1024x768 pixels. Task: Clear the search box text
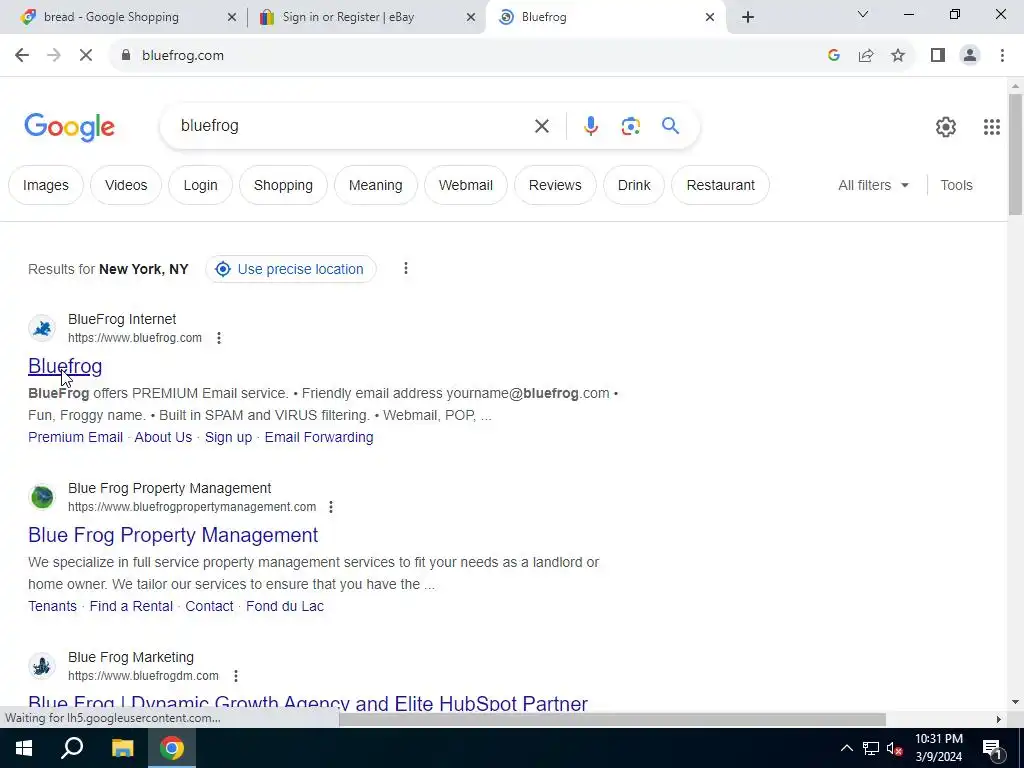coord(541,126)
